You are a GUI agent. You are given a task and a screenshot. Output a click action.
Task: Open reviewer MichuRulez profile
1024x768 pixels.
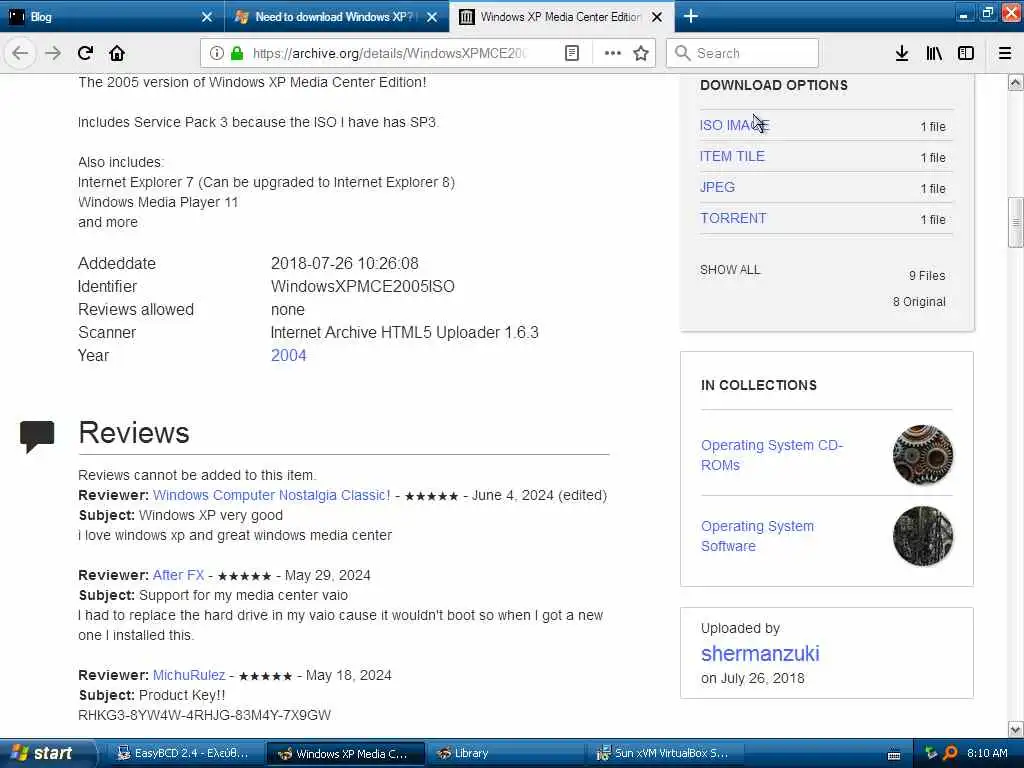tap(189, 675)
